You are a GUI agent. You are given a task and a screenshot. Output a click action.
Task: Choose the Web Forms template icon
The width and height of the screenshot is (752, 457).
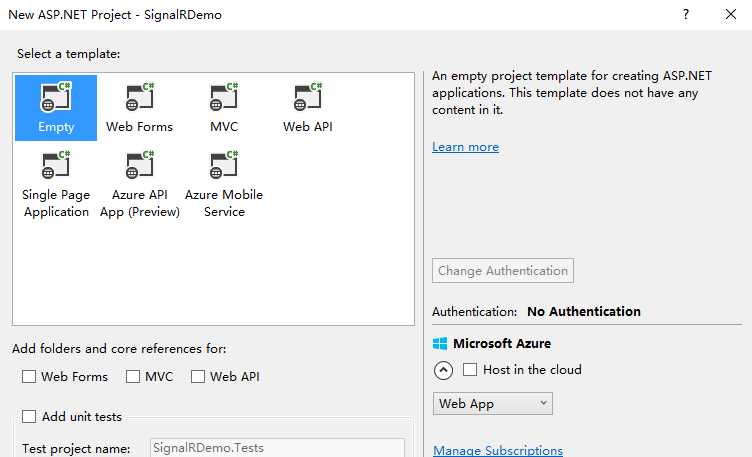[x=140, y=96]
